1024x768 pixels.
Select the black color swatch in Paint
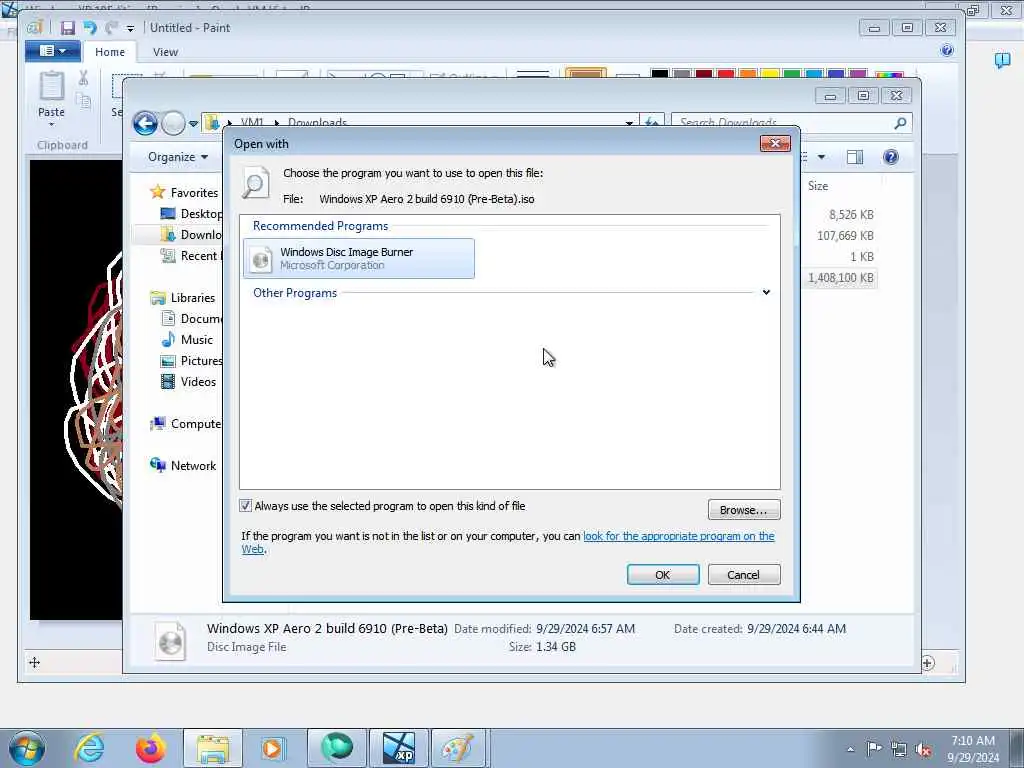pos(660,74)
